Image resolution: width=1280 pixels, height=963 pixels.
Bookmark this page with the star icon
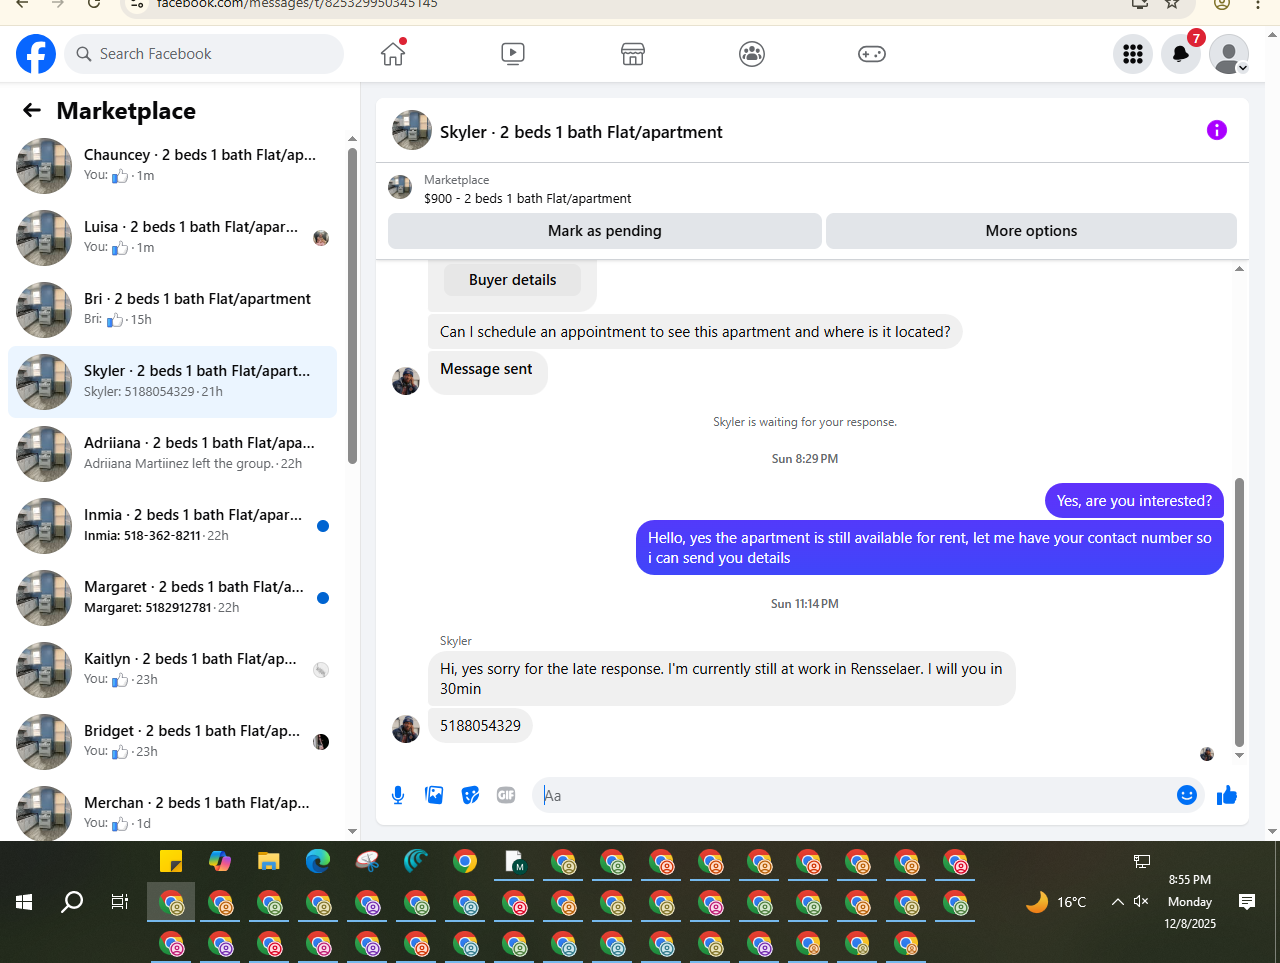pos(1173,4)
